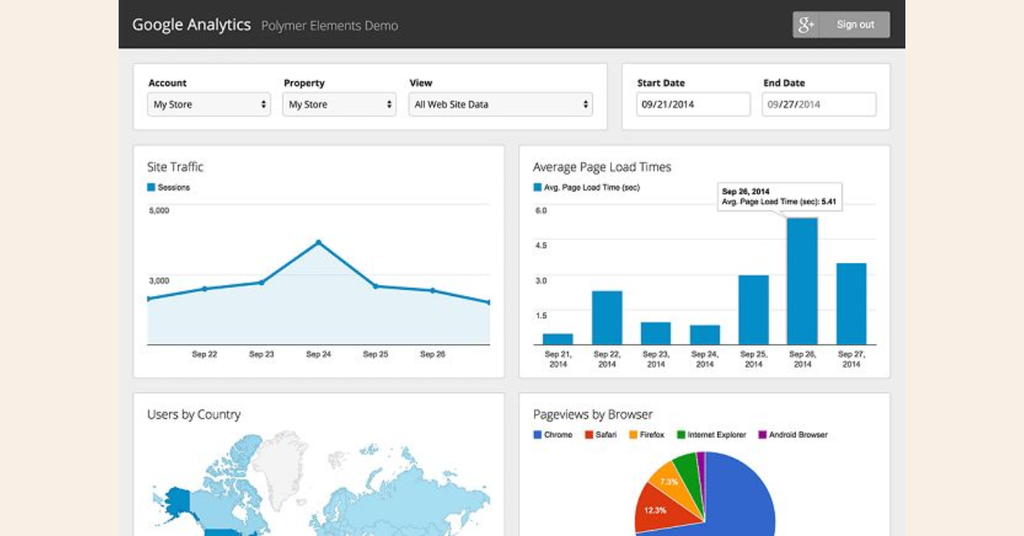Image resolution: width=1024 pixels, height=536 pixels.
Task: Click the Sep 23, 2014 load time bar
Action: click(x=656, y=334)
